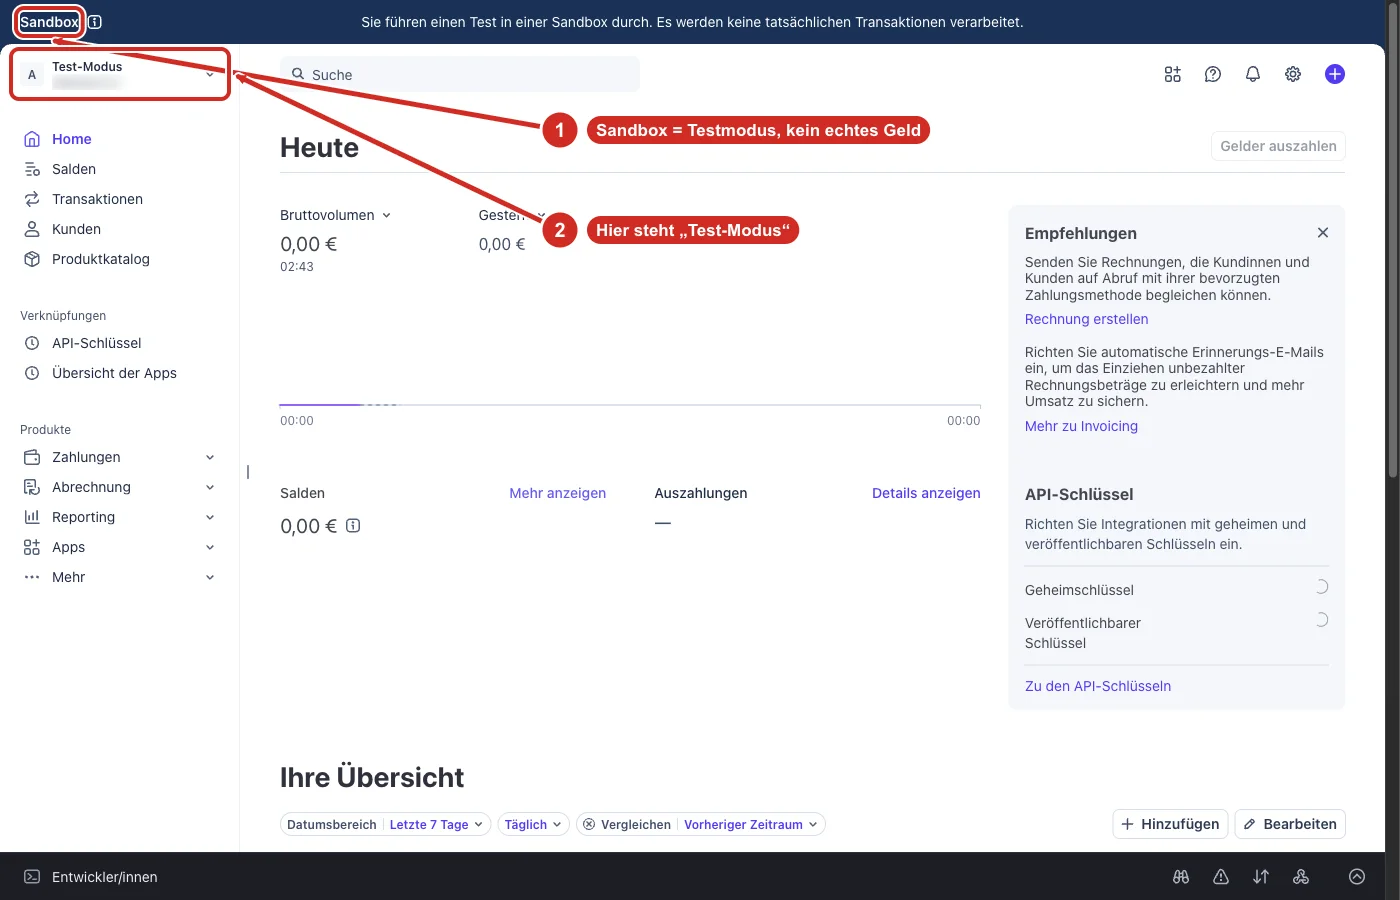Expand the developer bar with chevron circle
This screenshot has width=1400, height=900.
tap(1357, 877)
